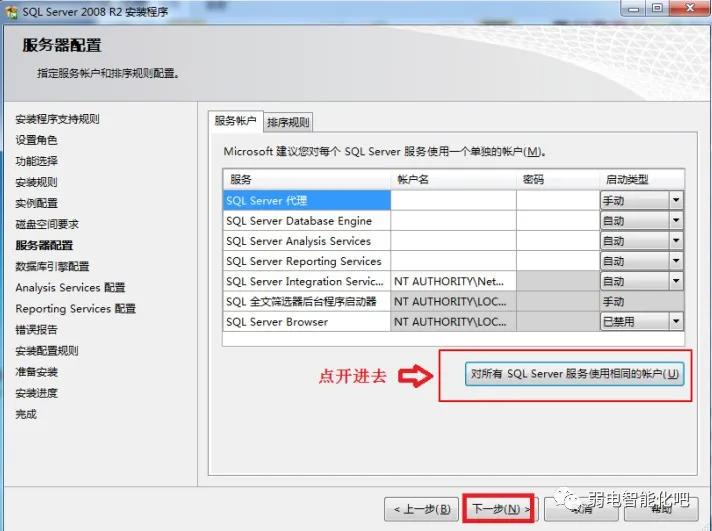Click 安装程序支持规则 in the step list
The height and width of the screenshot is (531, 712).
click(x=57, y=119)
